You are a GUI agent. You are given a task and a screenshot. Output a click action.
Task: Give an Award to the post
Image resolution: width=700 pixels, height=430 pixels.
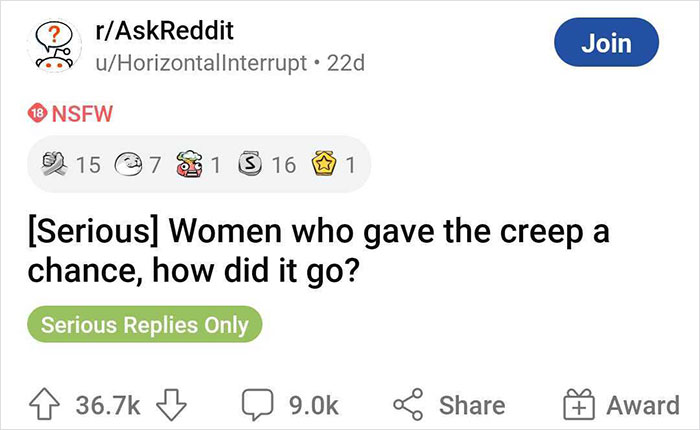click(620, 403)
